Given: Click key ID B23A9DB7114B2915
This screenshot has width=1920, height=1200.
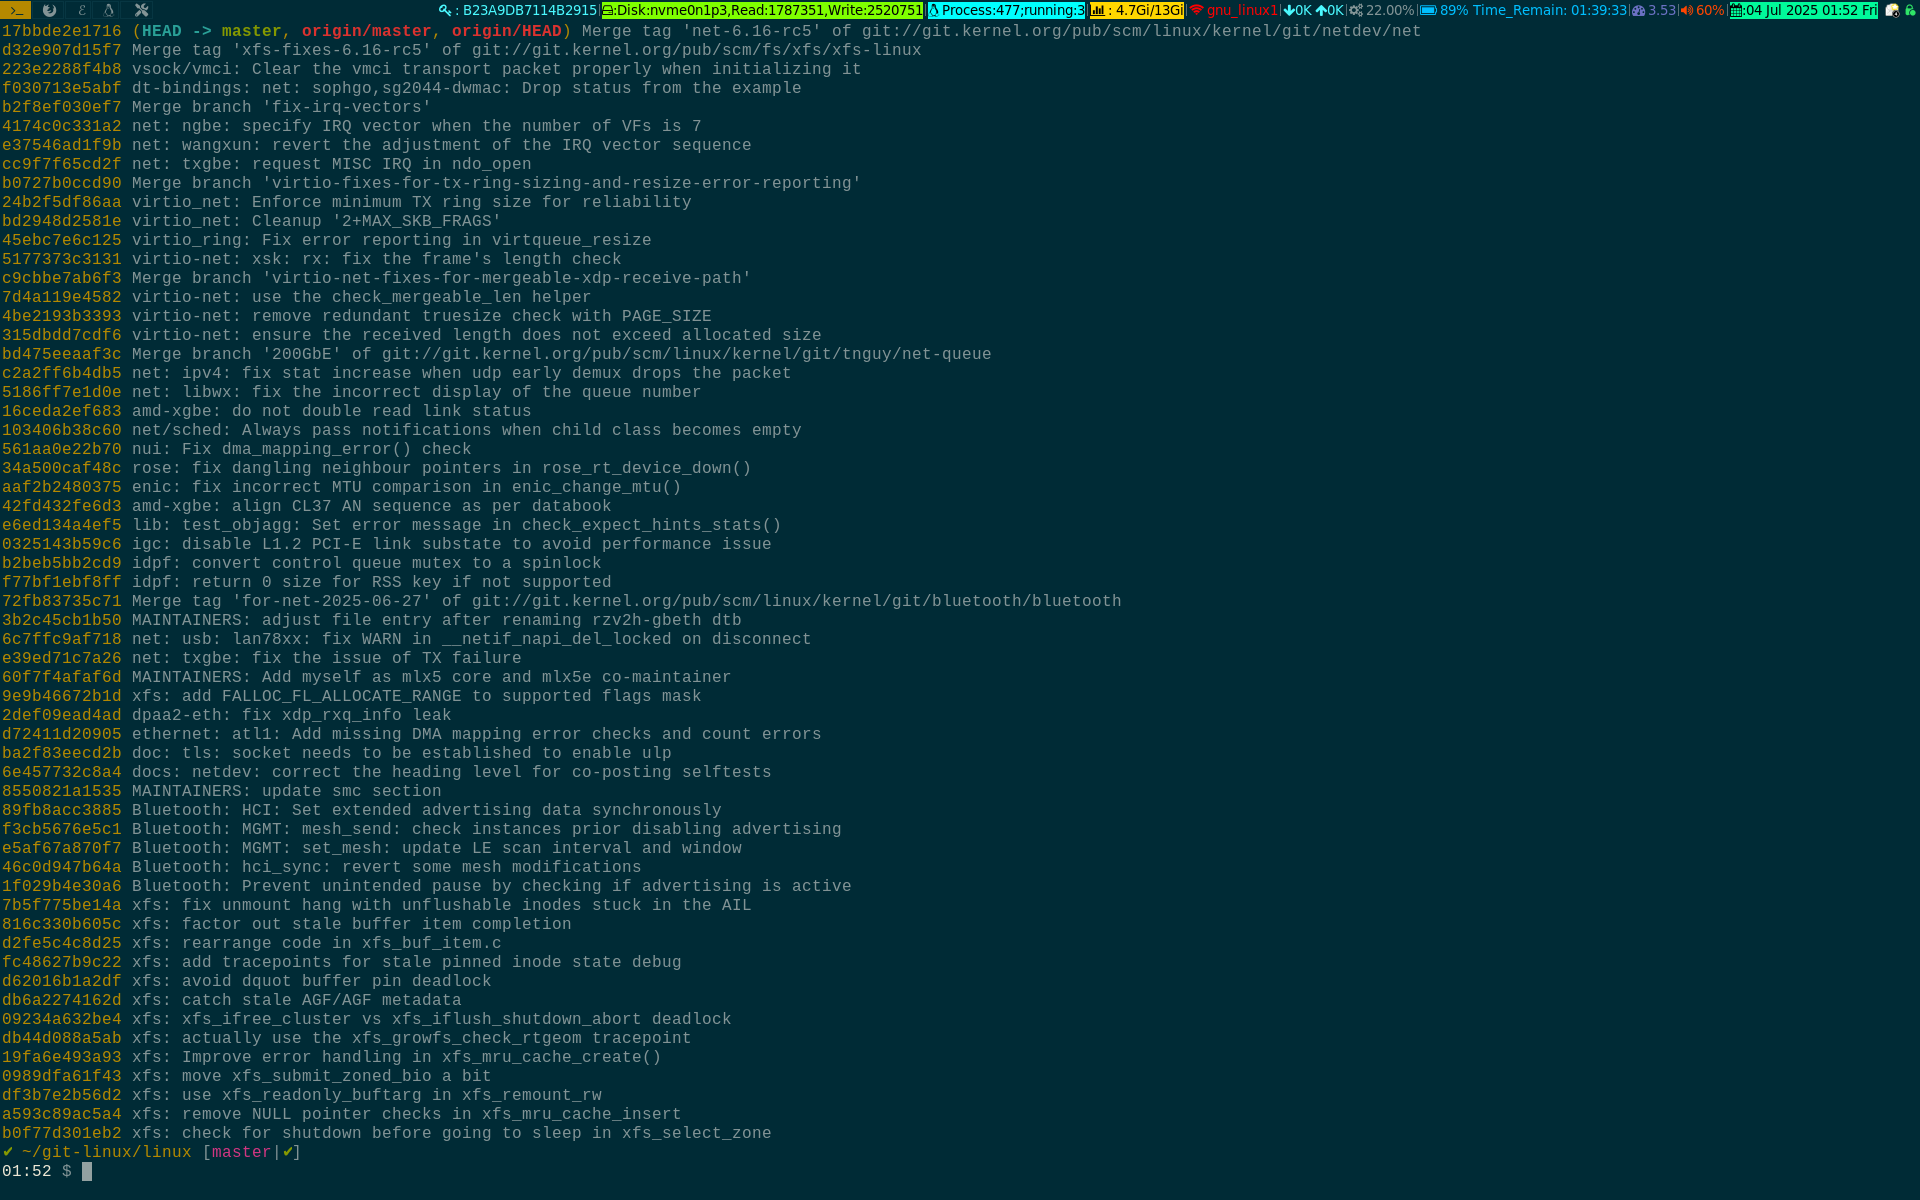Looking at the screenshot, I should [x=529, y=10].
